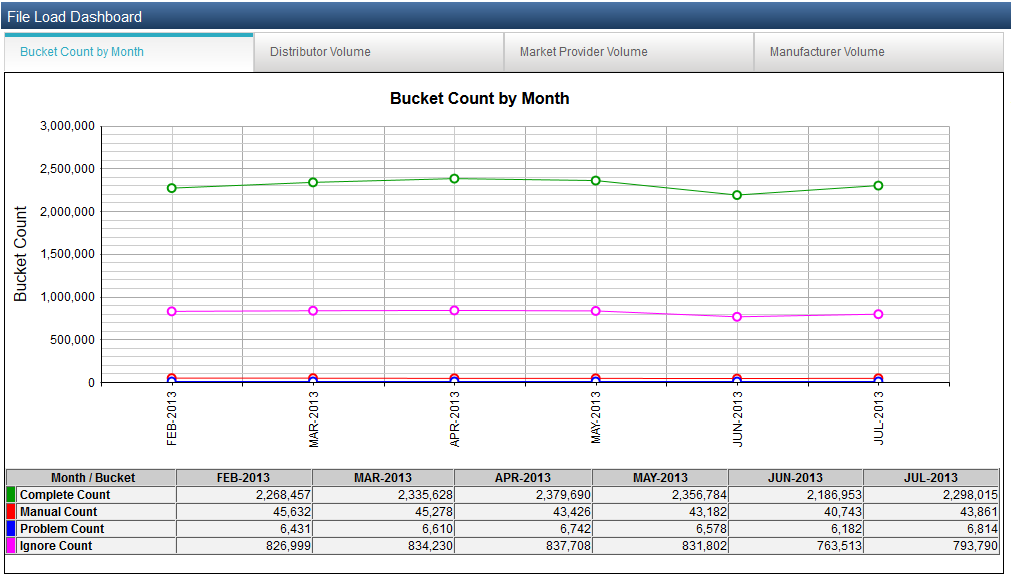The image size is (1011, 581).
Task: Click the green JUL-2013 Complete Count data point
Action: tap(878, 186)
